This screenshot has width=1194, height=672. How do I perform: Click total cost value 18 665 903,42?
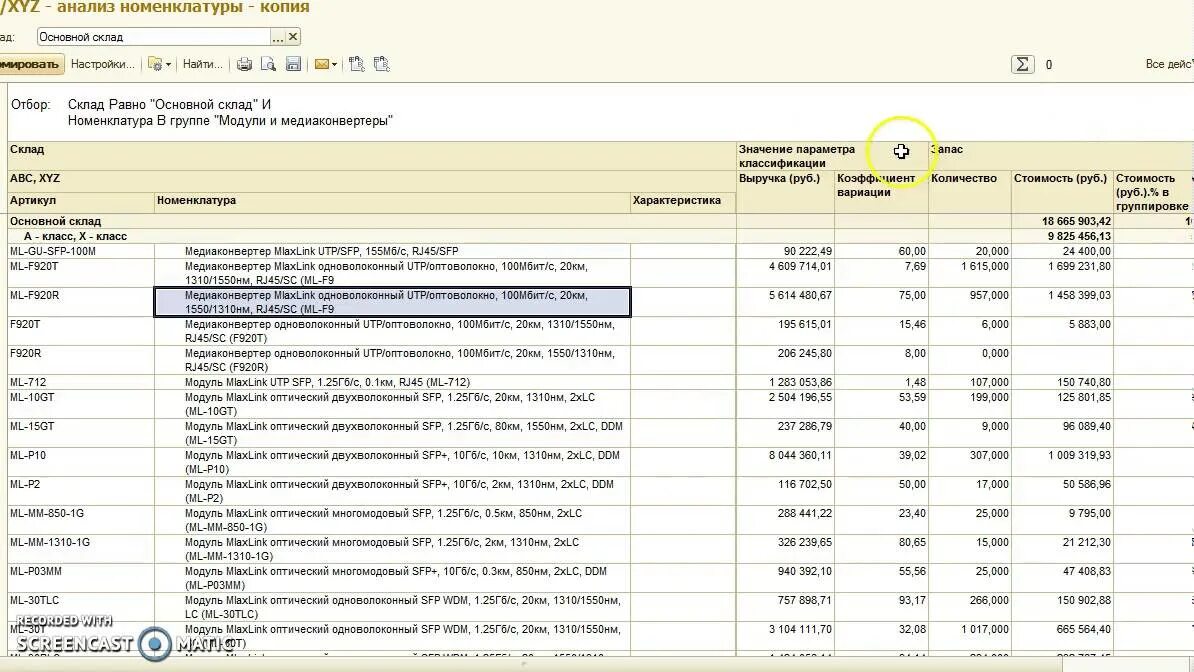[x=1076, y=221]
